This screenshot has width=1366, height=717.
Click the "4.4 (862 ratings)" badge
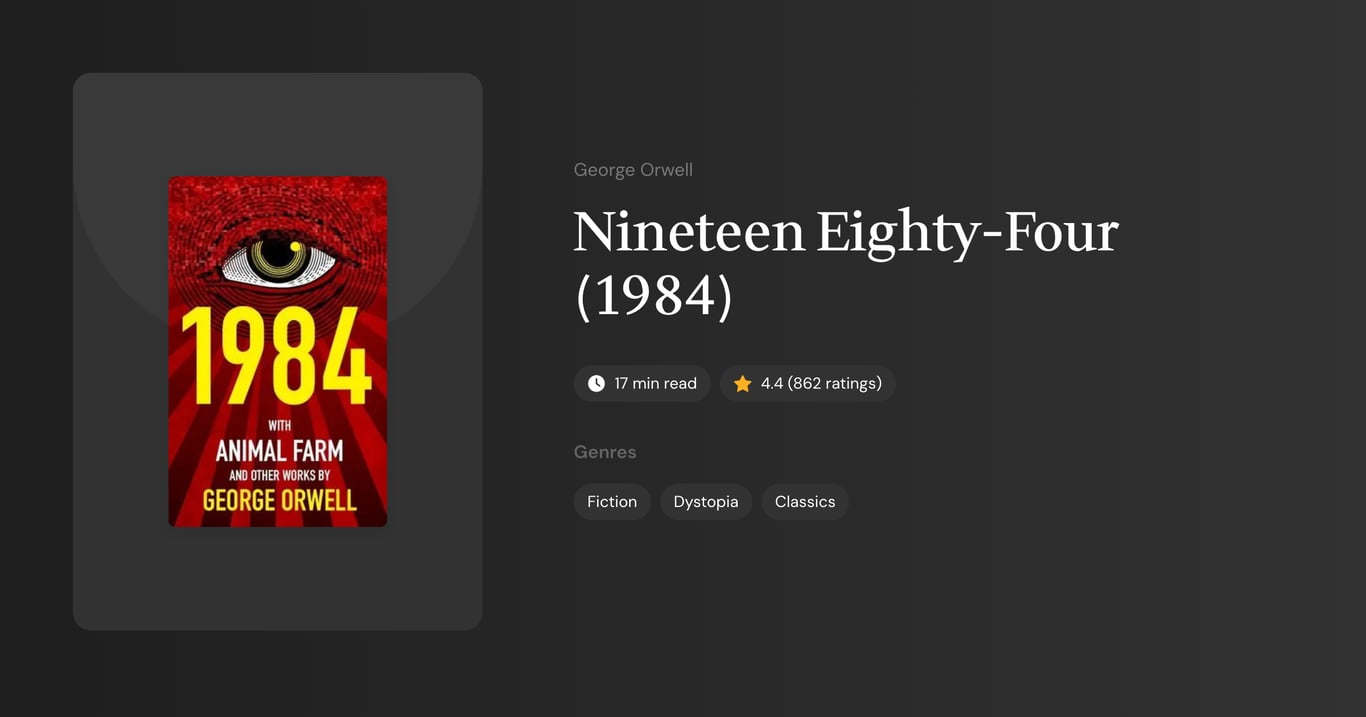[x=808, y=383]
